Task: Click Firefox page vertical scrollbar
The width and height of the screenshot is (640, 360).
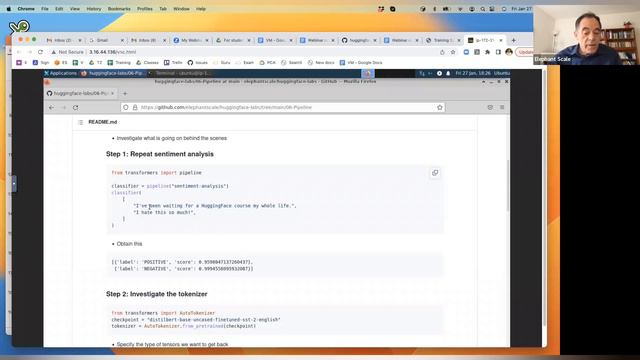Action: (x=508, y=186)
